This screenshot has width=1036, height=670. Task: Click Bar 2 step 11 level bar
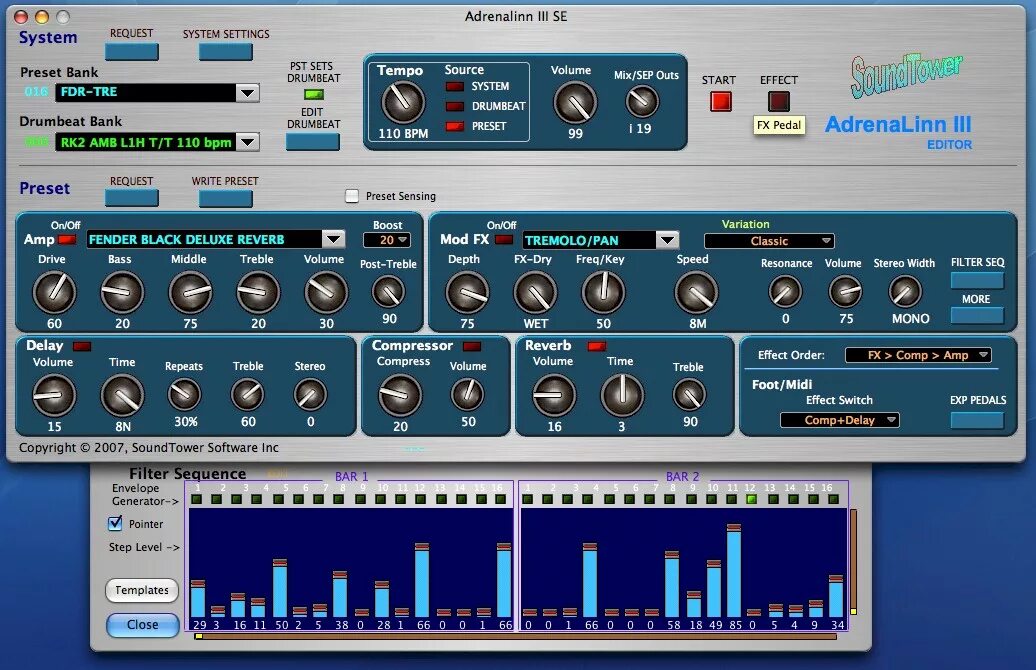point(733,570)
